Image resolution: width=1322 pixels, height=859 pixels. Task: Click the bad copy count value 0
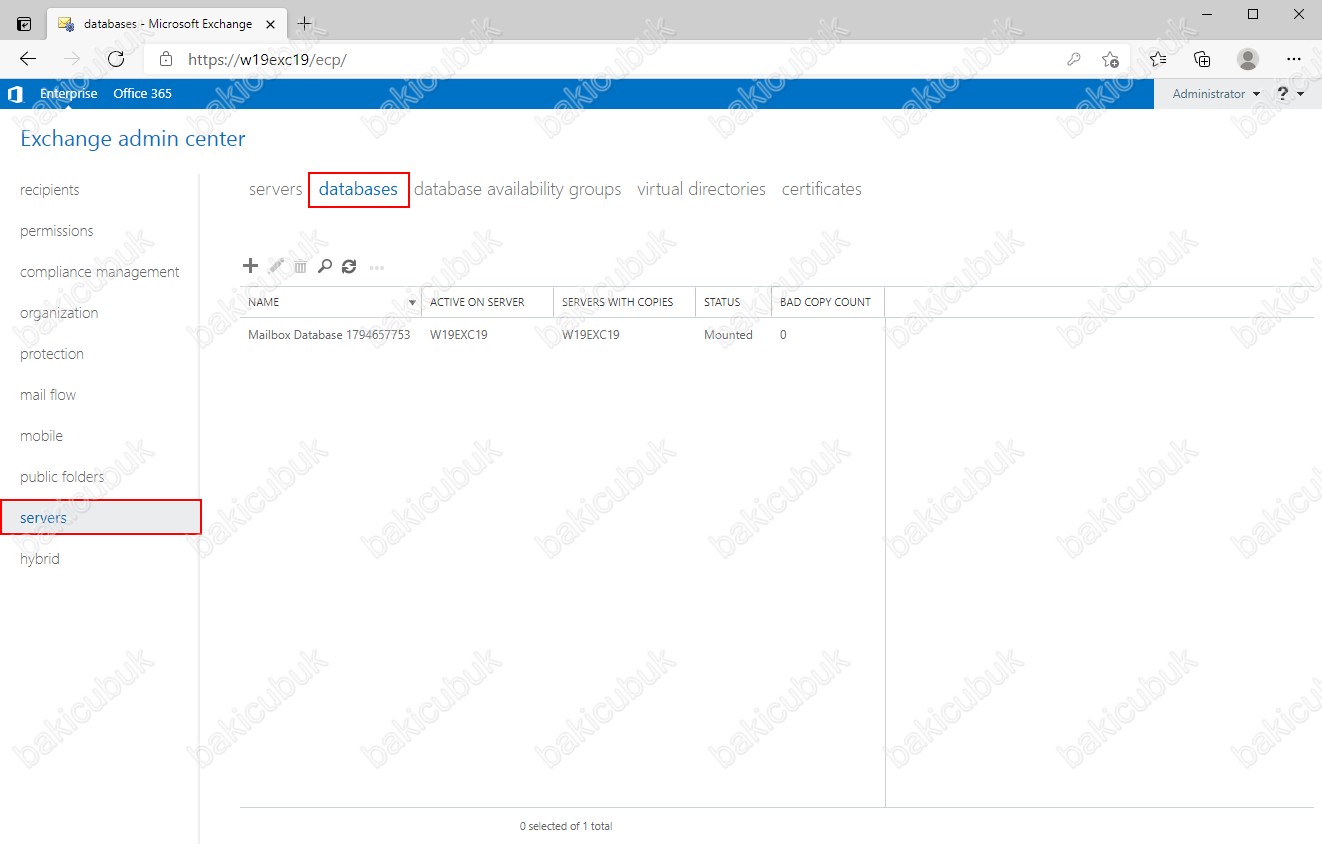783,335
